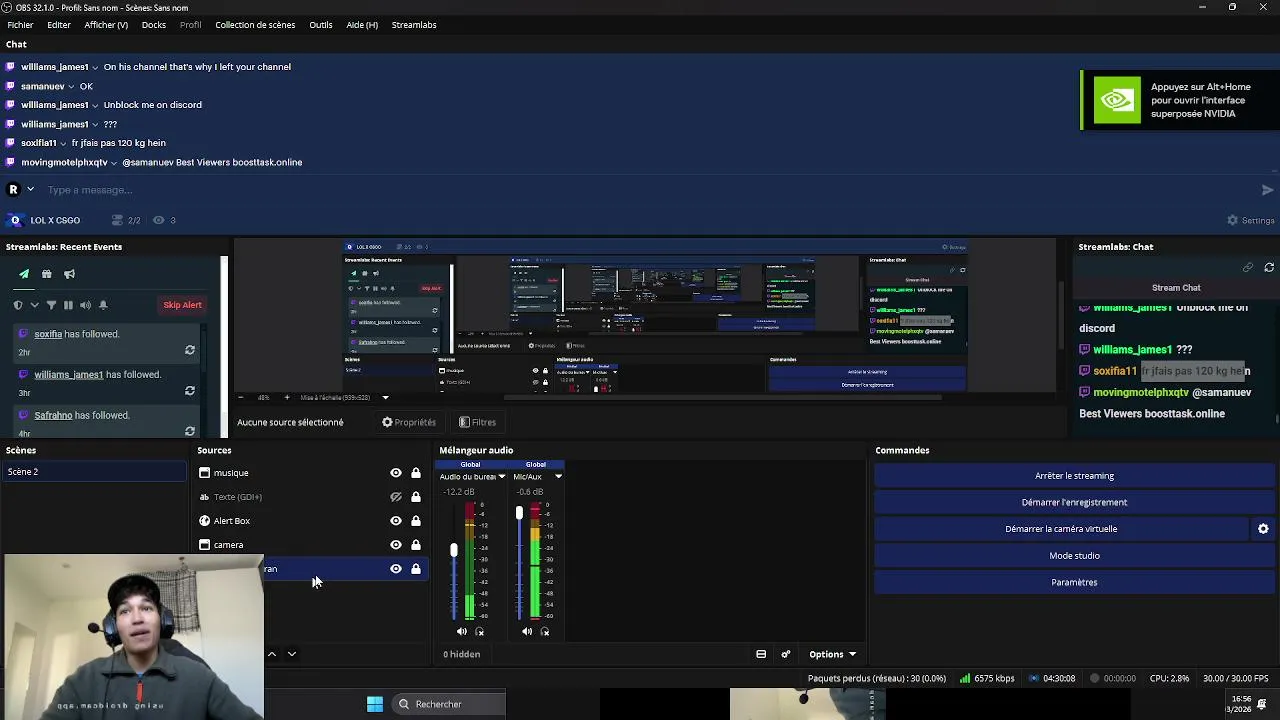Pause the alert queue in Recent Events

68,305
